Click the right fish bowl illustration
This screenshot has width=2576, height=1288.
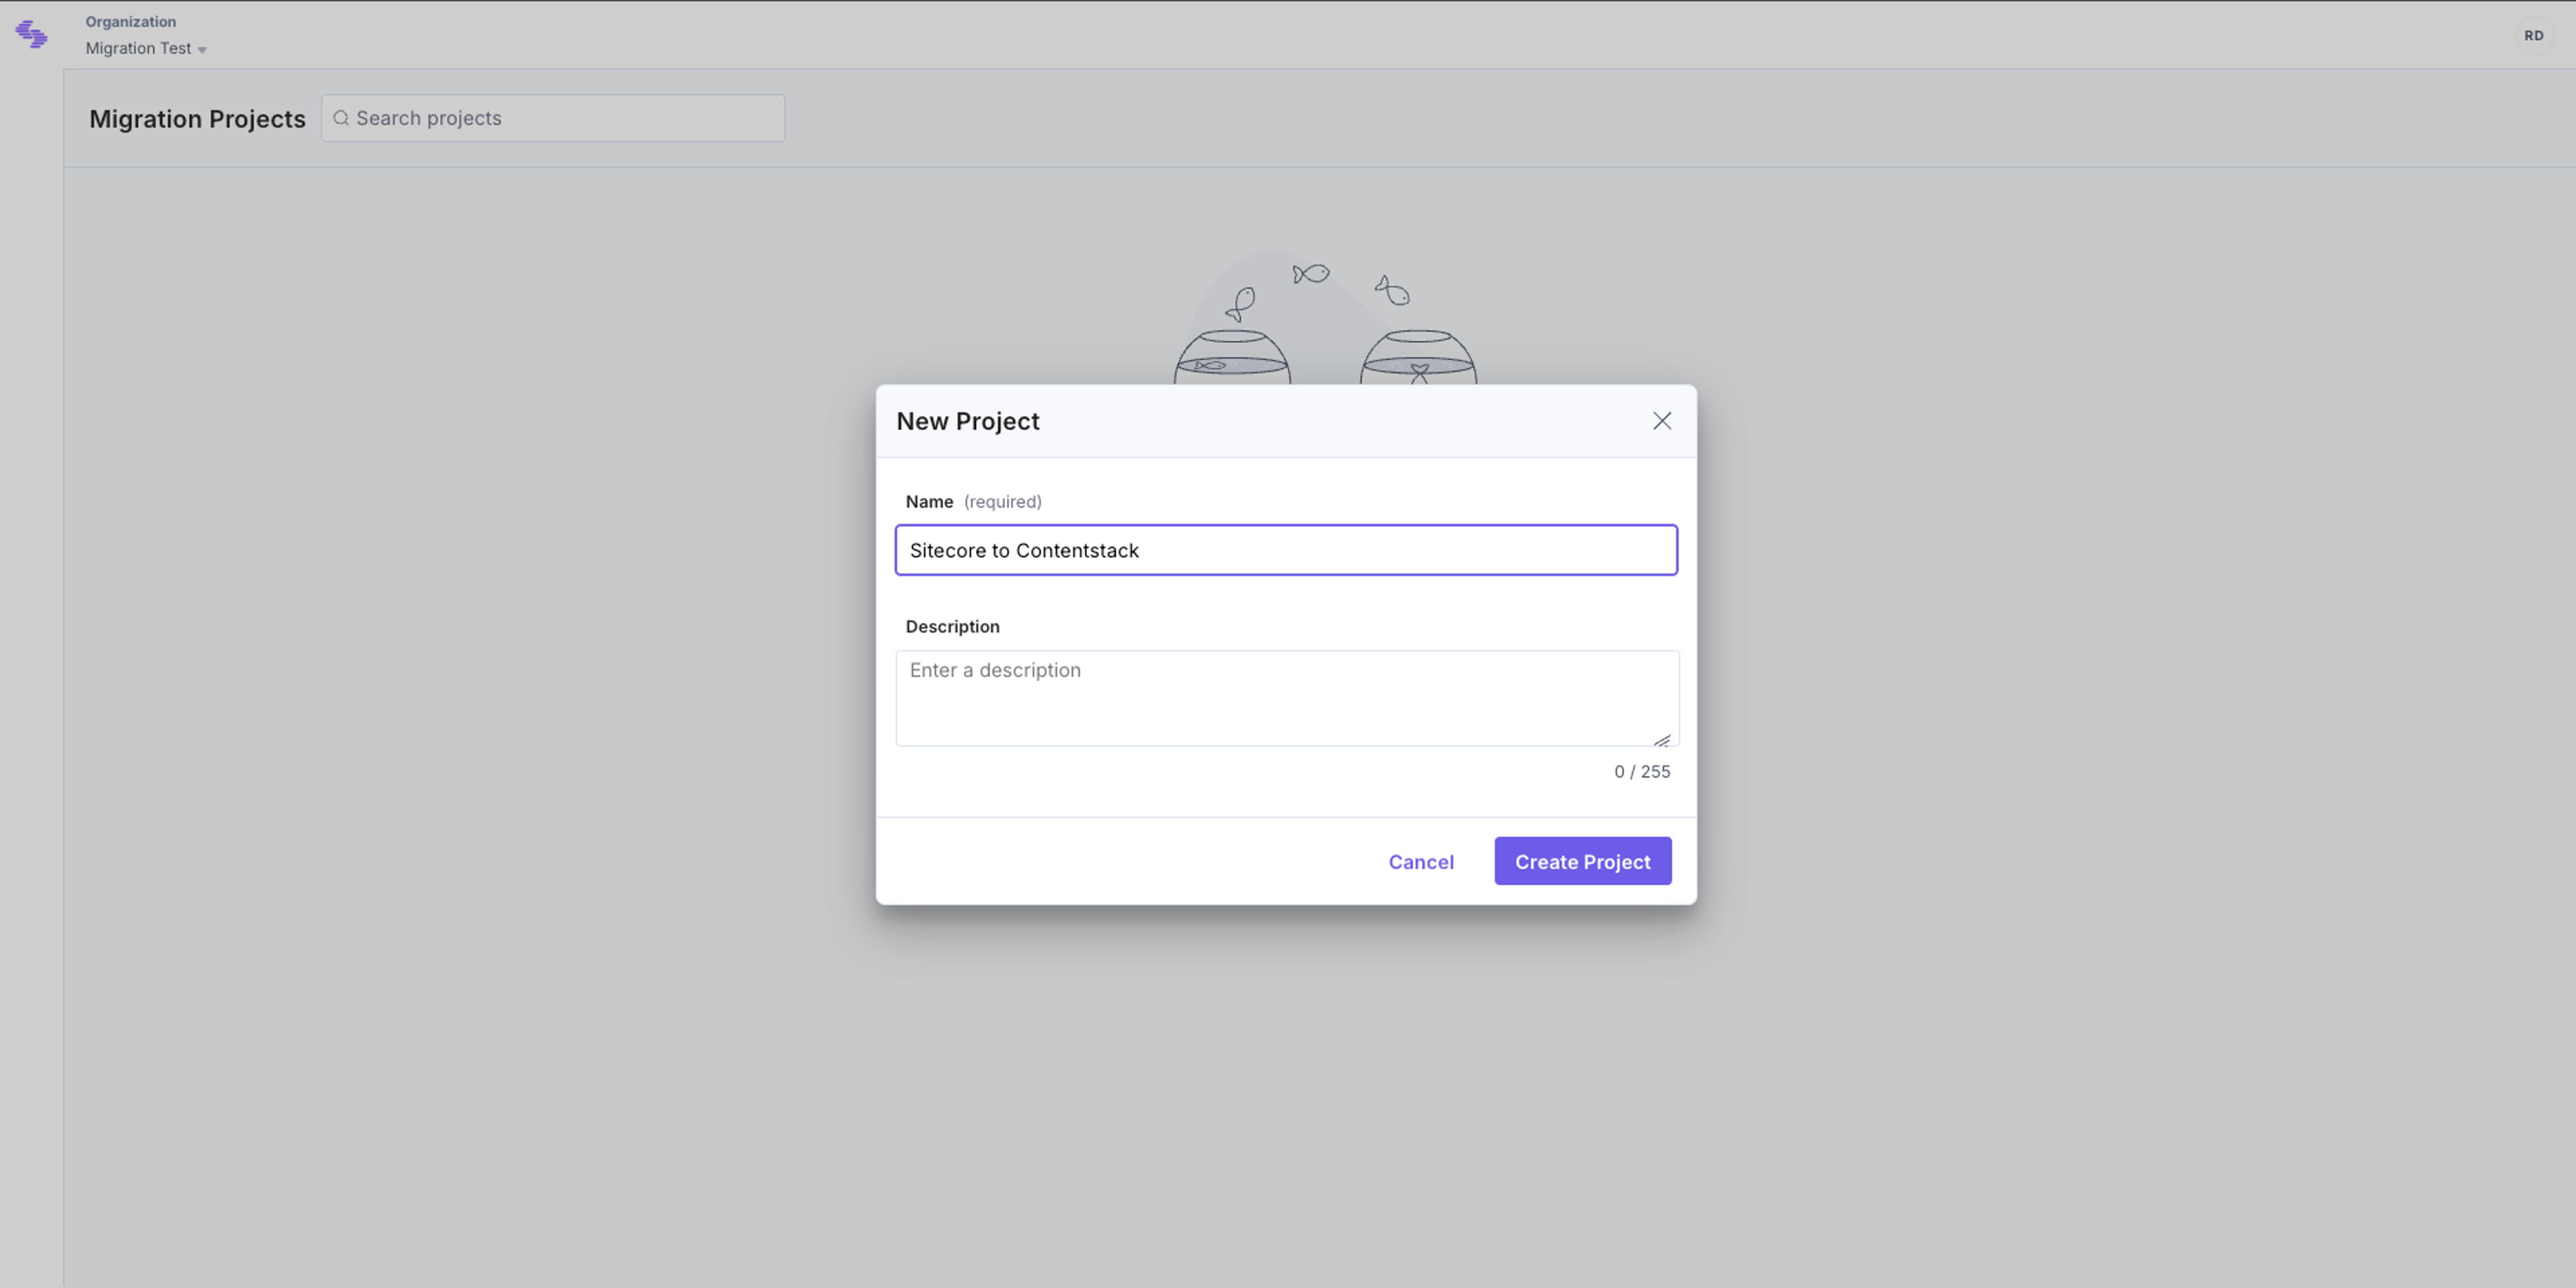tap(1418, 358)
